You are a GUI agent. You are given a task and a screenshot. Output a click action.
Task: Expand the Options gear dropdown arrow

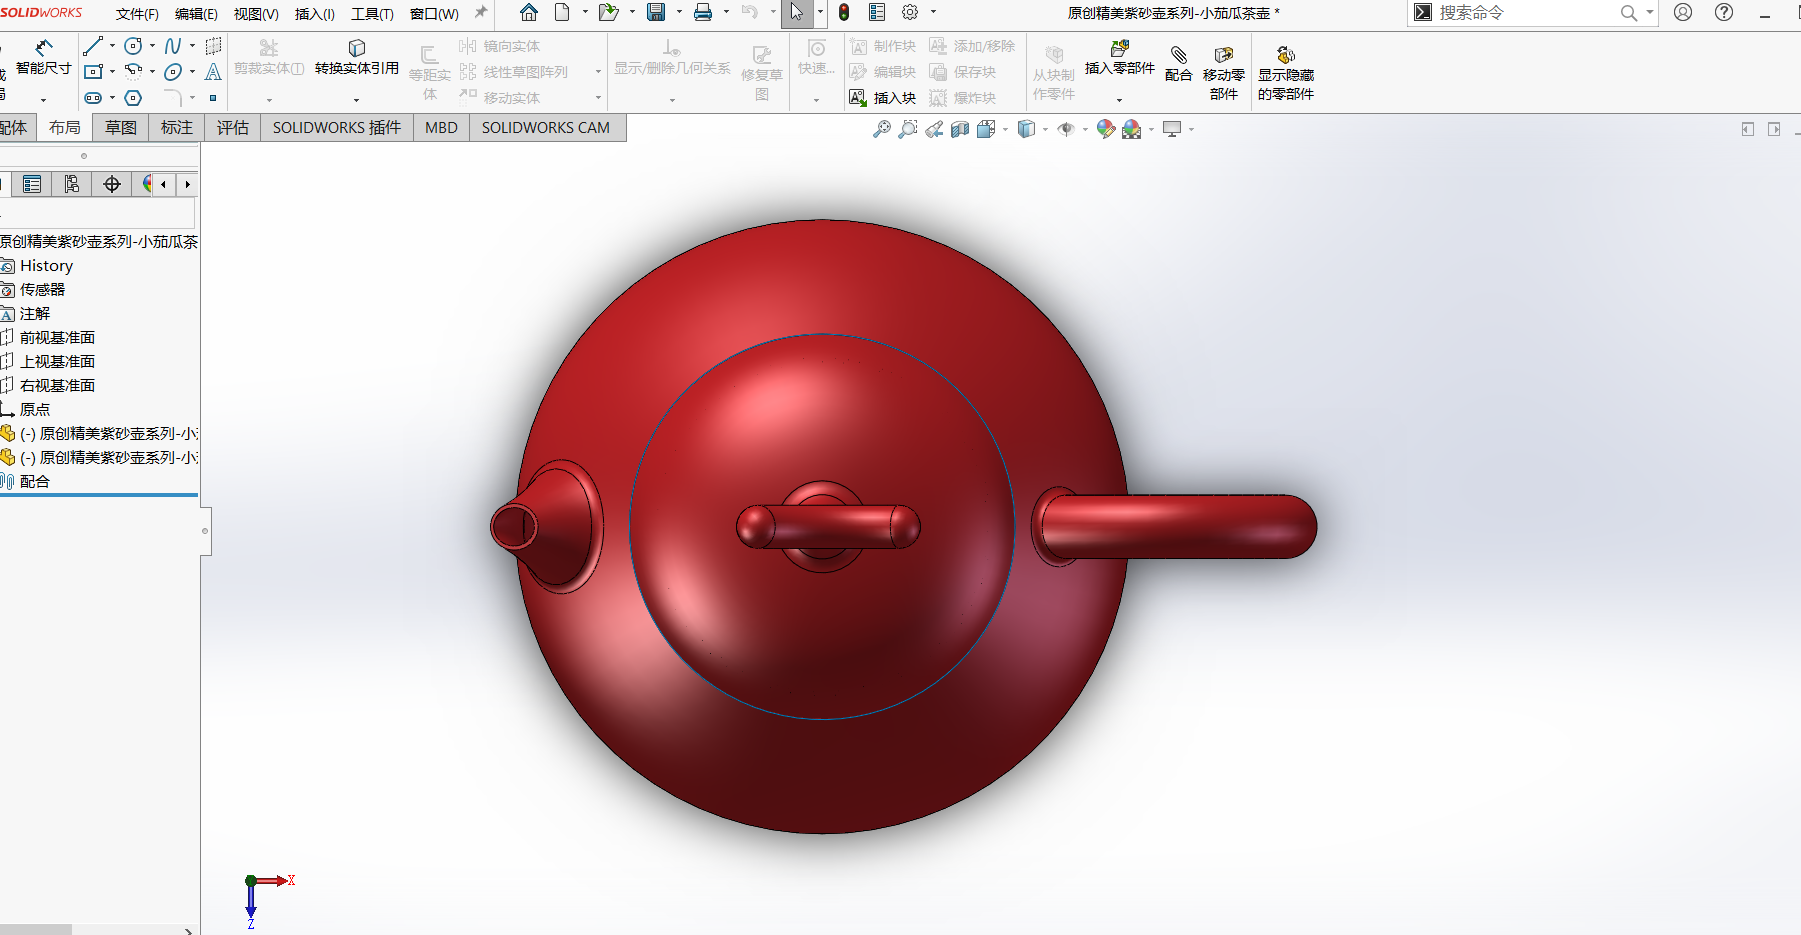(933, 13)
